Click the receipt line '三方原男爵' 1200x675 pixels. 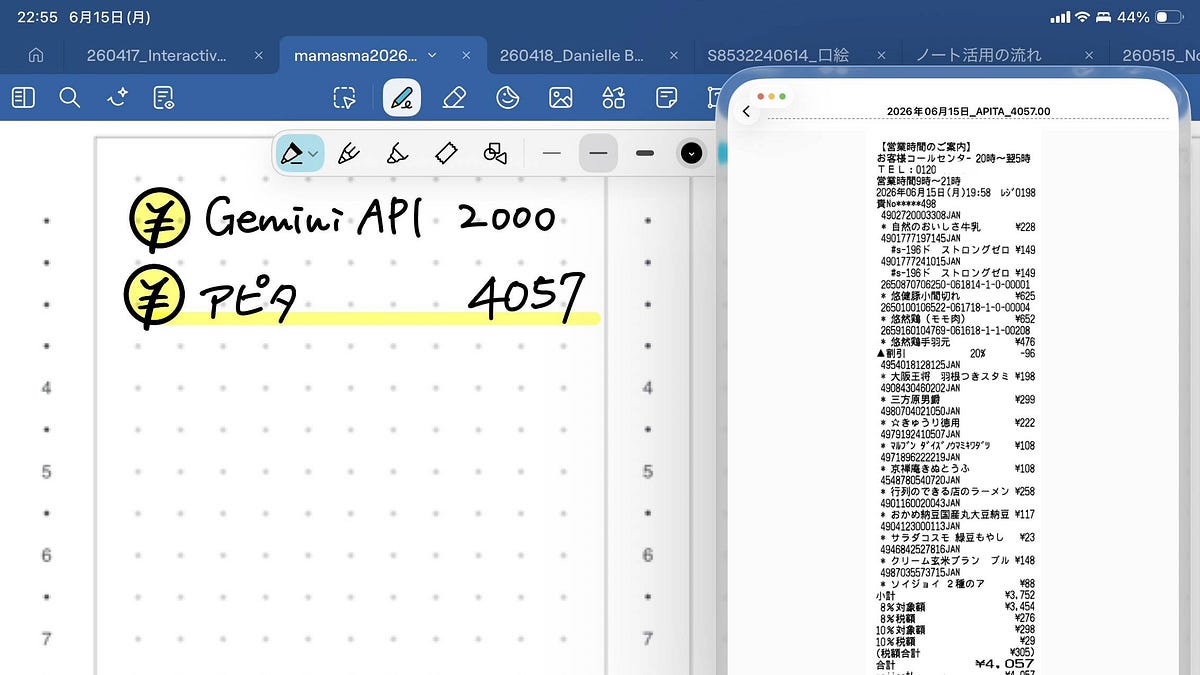pyautogui.click(x=956, y=399)
